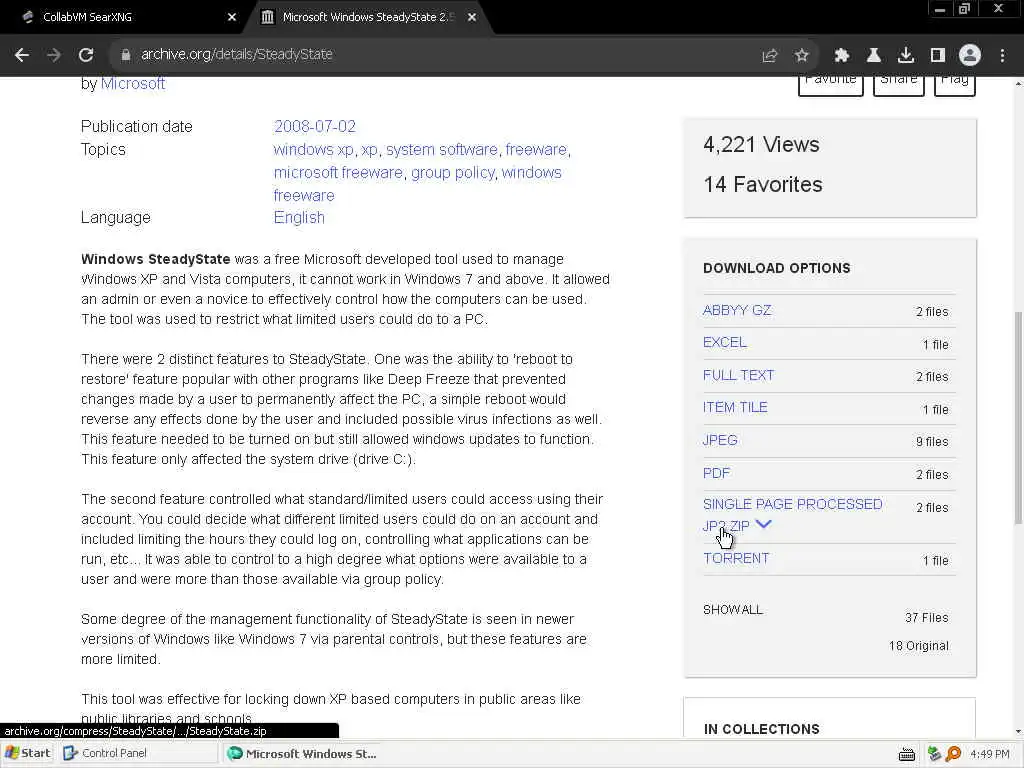Click the Chrome Labs flask icon
Image resolution: width=1024 pixels, height=768 pixels.
point(874,56)
